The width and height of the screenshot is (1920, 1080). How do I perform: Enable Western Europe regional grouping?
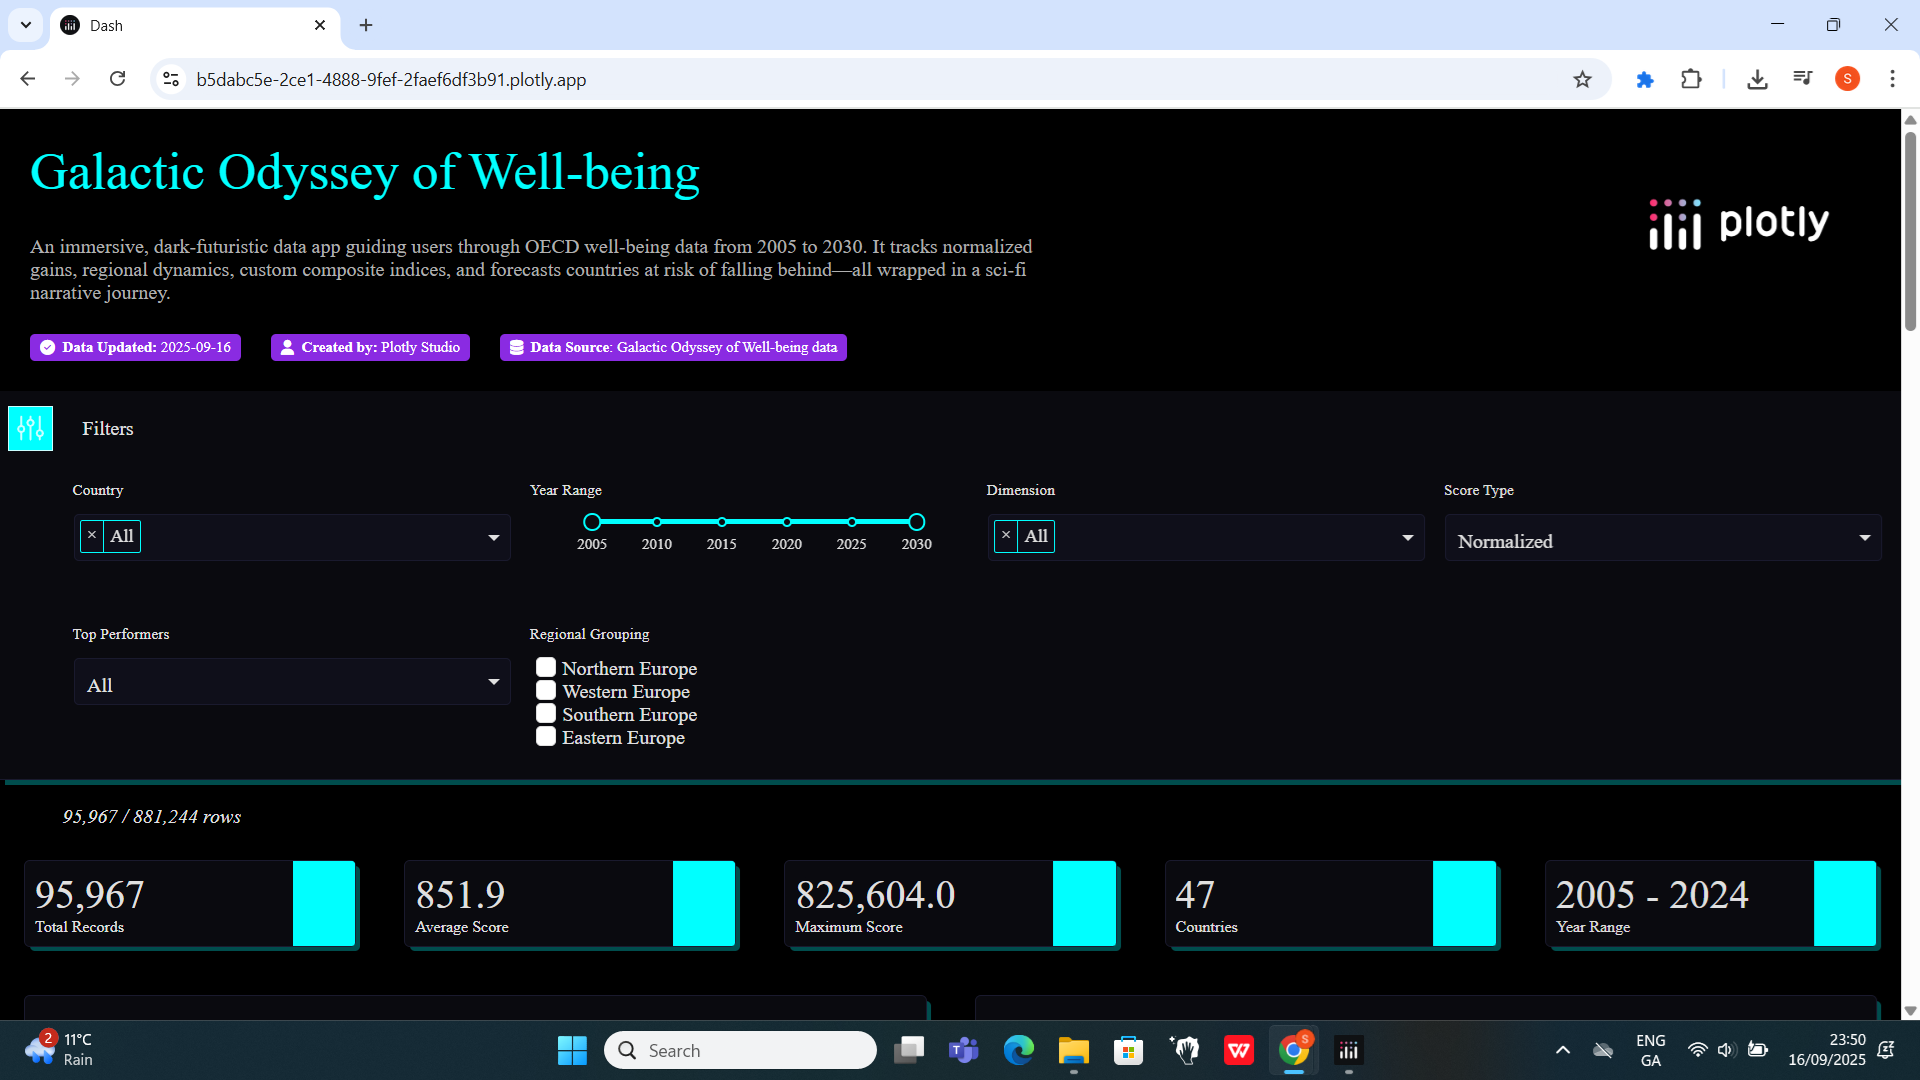pyautogui.click(x=546, y=690)
